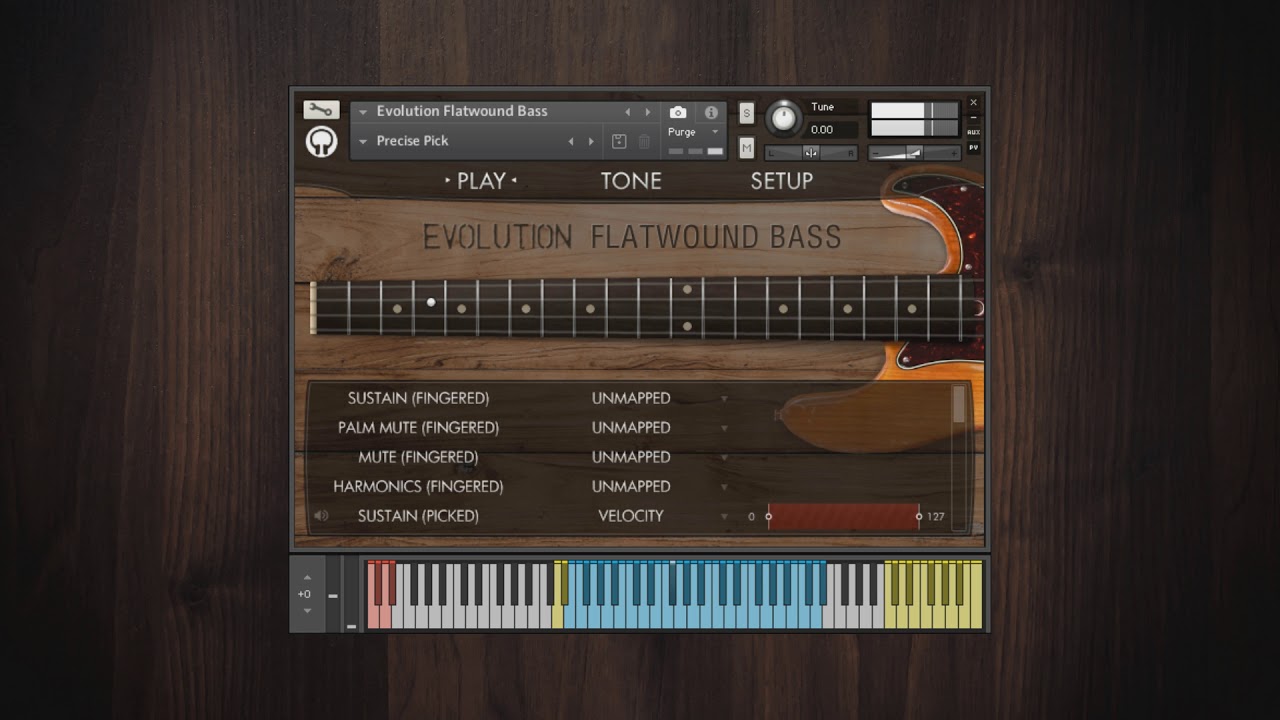Select the previous snapshot arrow beside Precise Pick
The width and height of the screenshot is (1280, 720).
[571, 141]
